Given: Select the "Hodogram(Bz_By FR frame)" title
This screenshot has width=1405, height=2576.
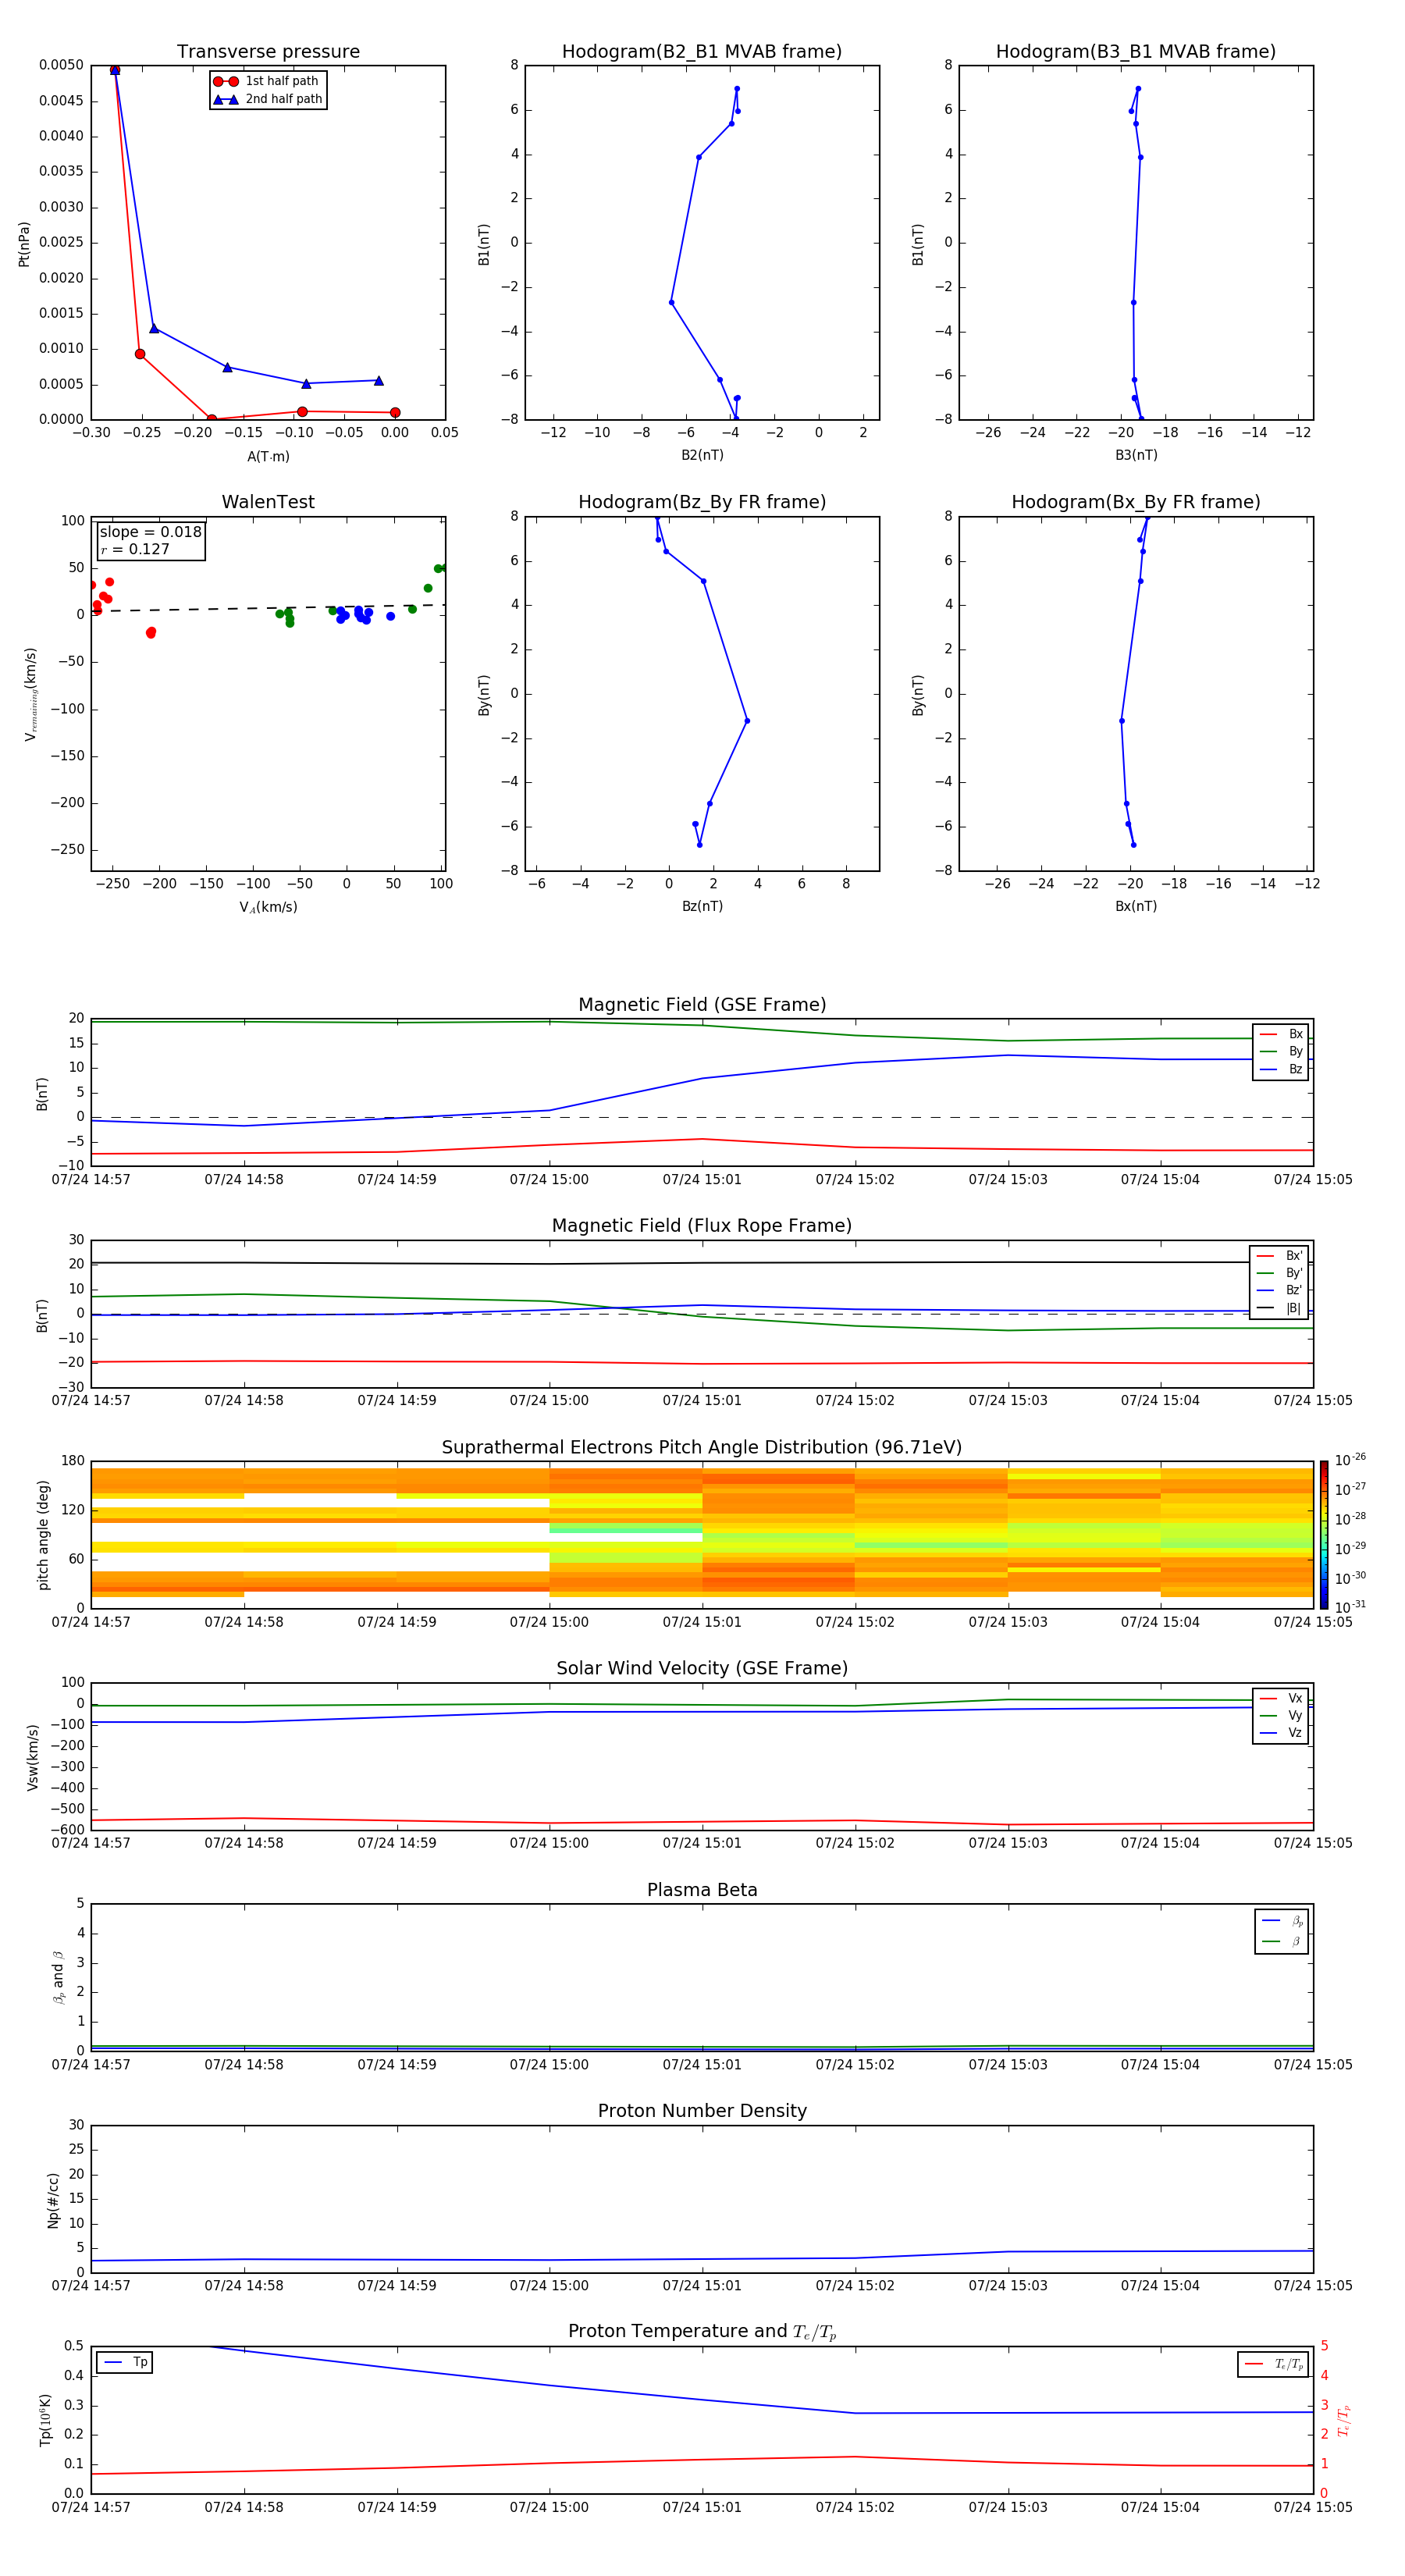Looking at the screenshot, I should tap(702, 502).
